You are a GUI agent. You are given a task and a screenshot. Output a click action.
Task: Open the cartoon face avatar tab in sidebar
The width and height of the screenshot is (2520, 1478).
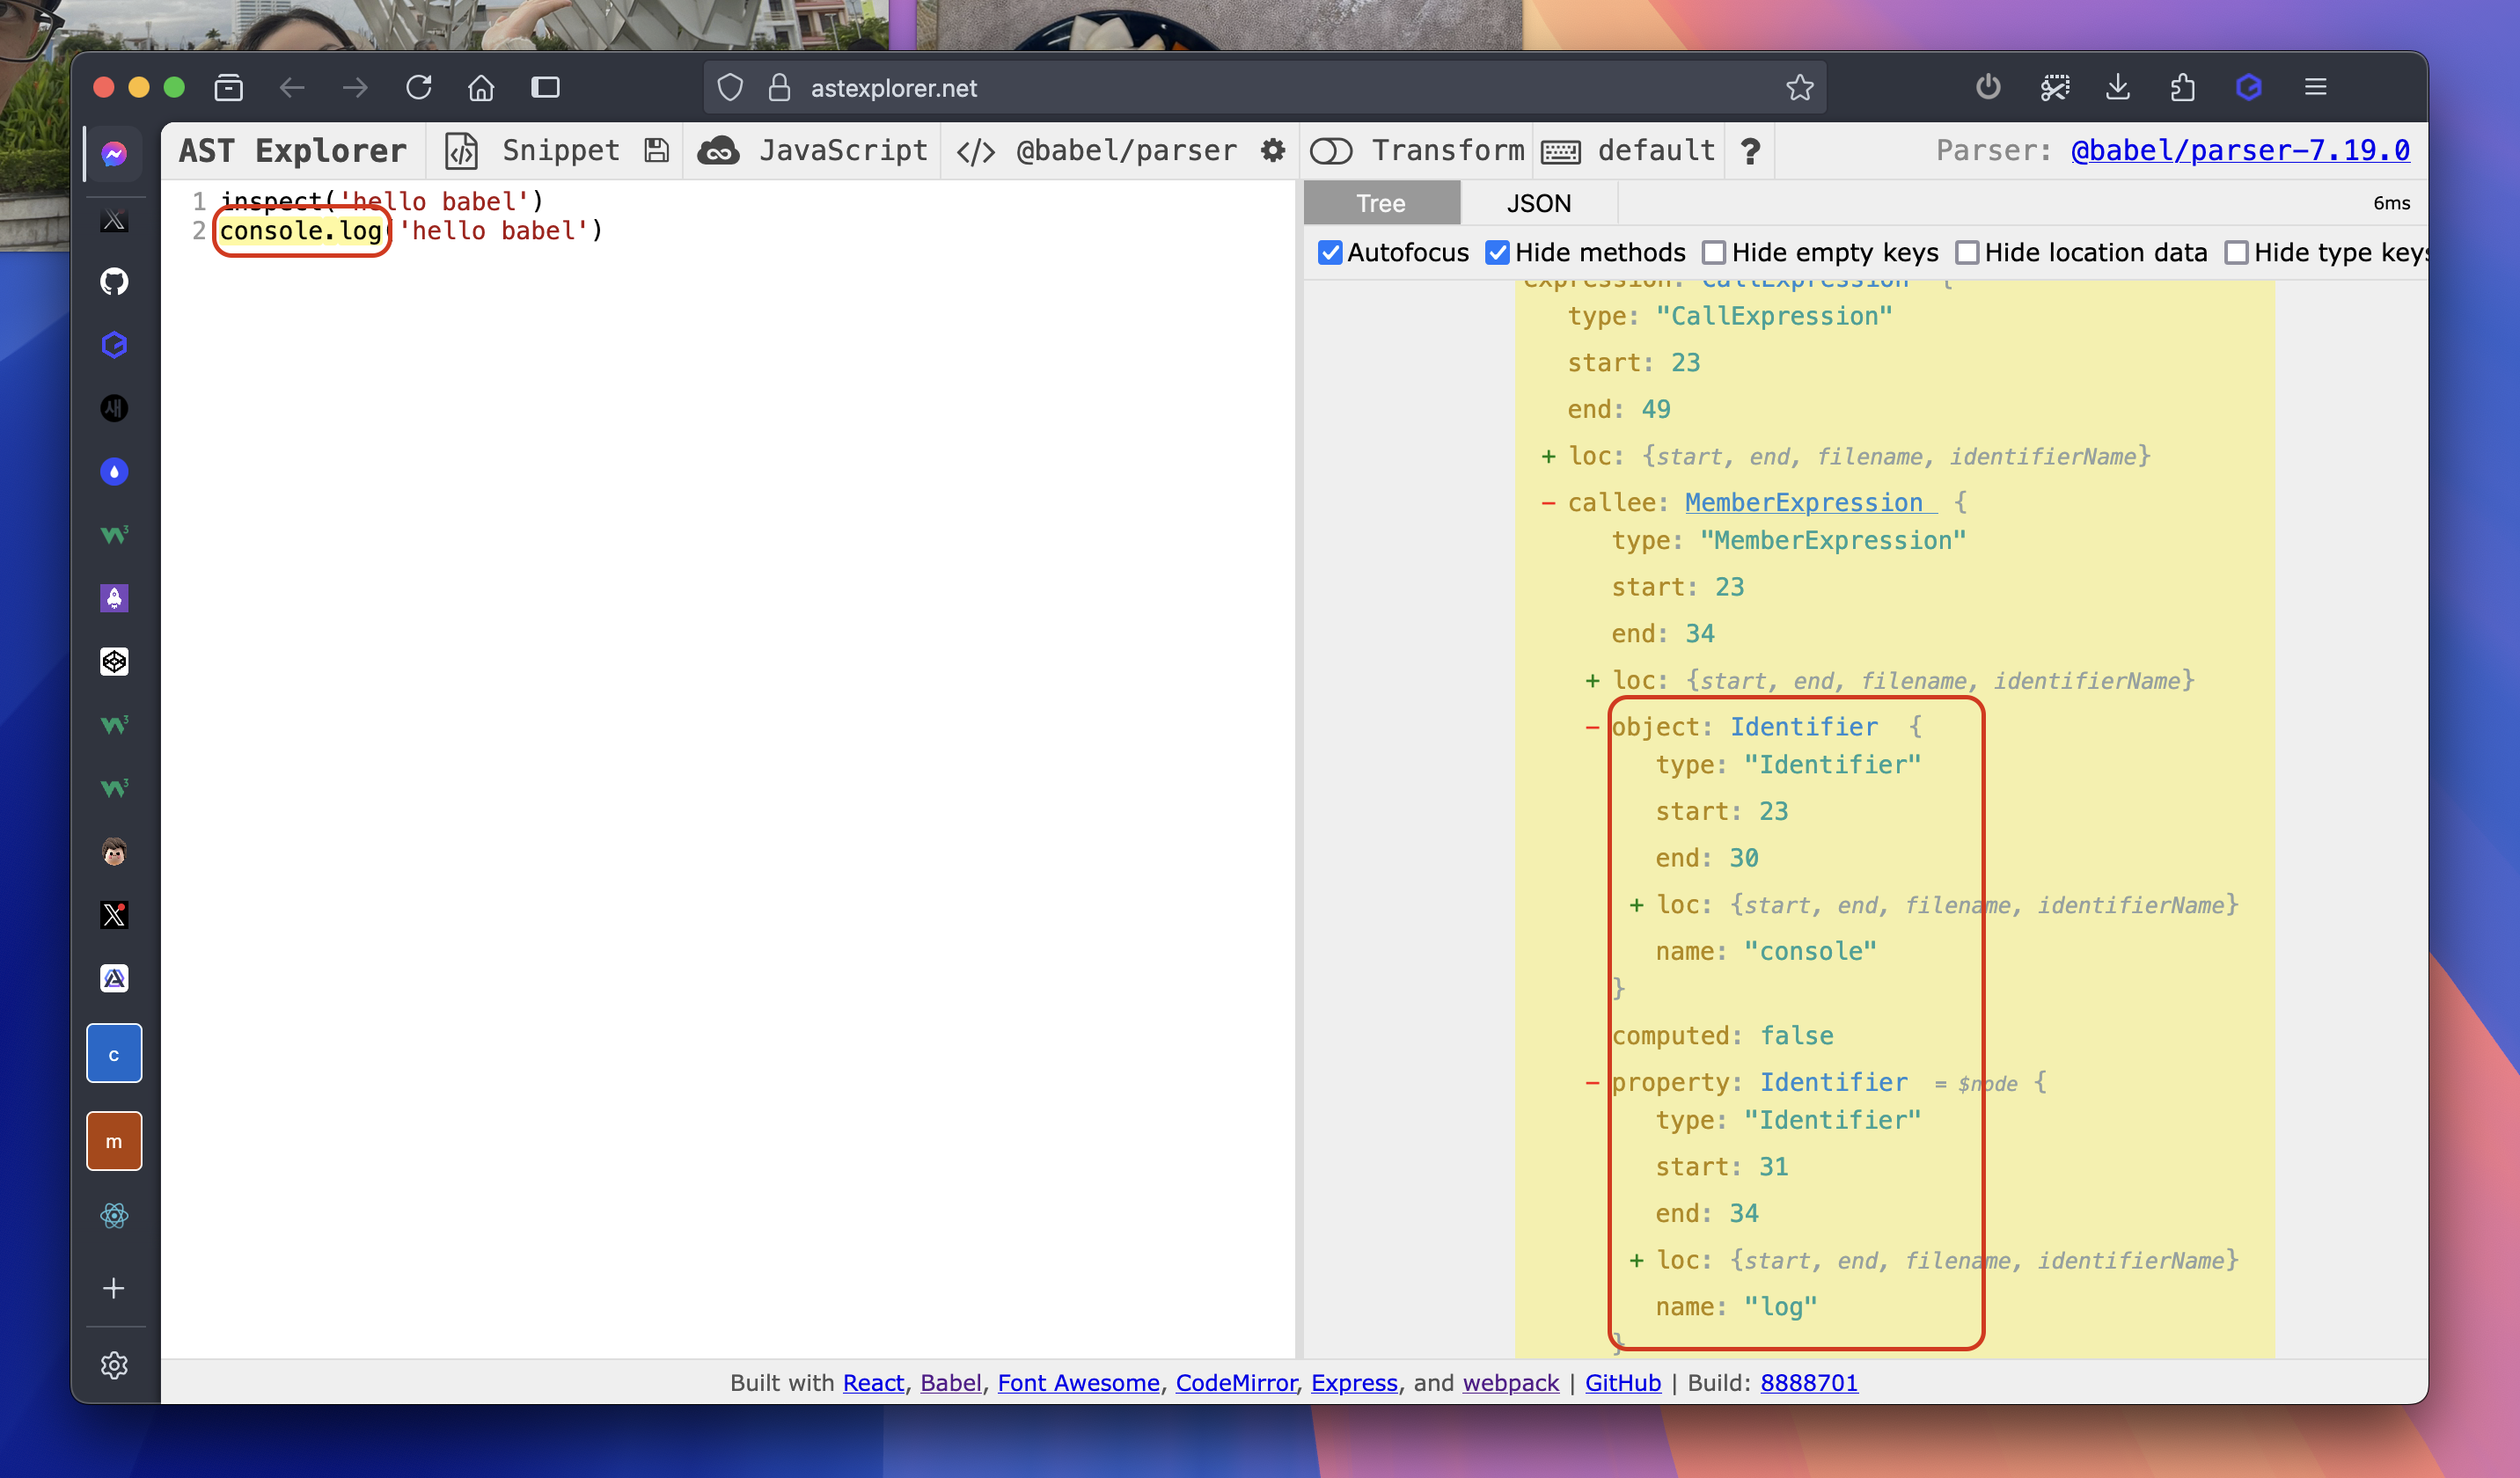pyautogui.click(x=114, y=852)
